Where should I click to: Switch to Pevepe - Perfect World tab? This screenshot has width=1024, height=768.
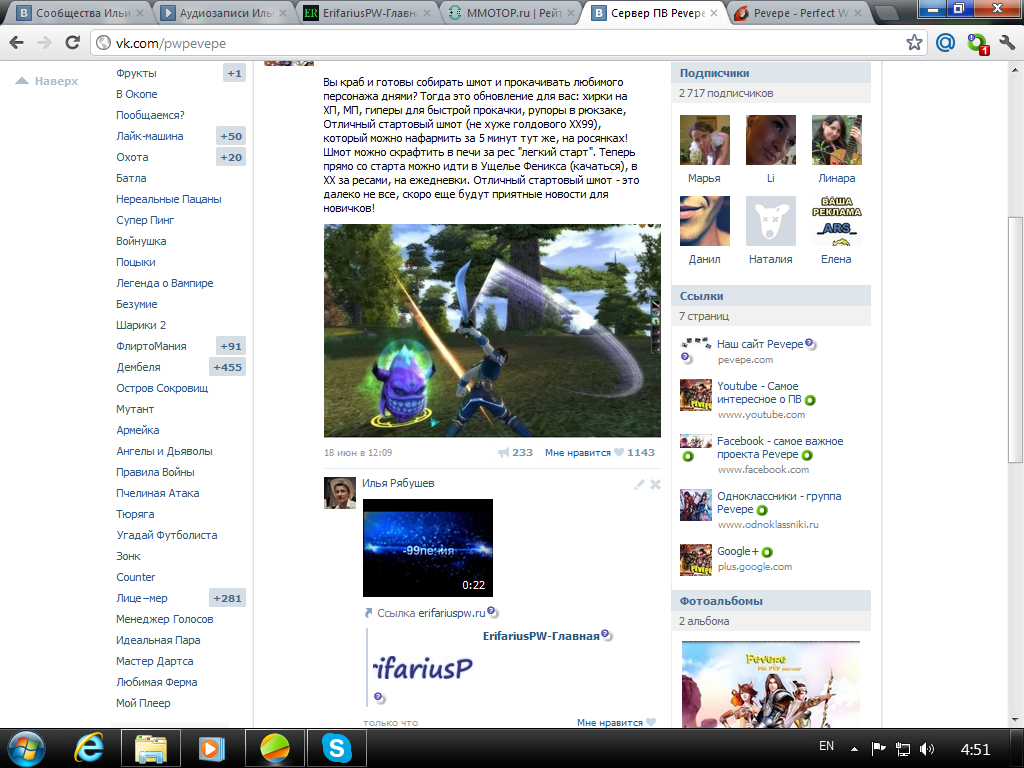(800, 13)
